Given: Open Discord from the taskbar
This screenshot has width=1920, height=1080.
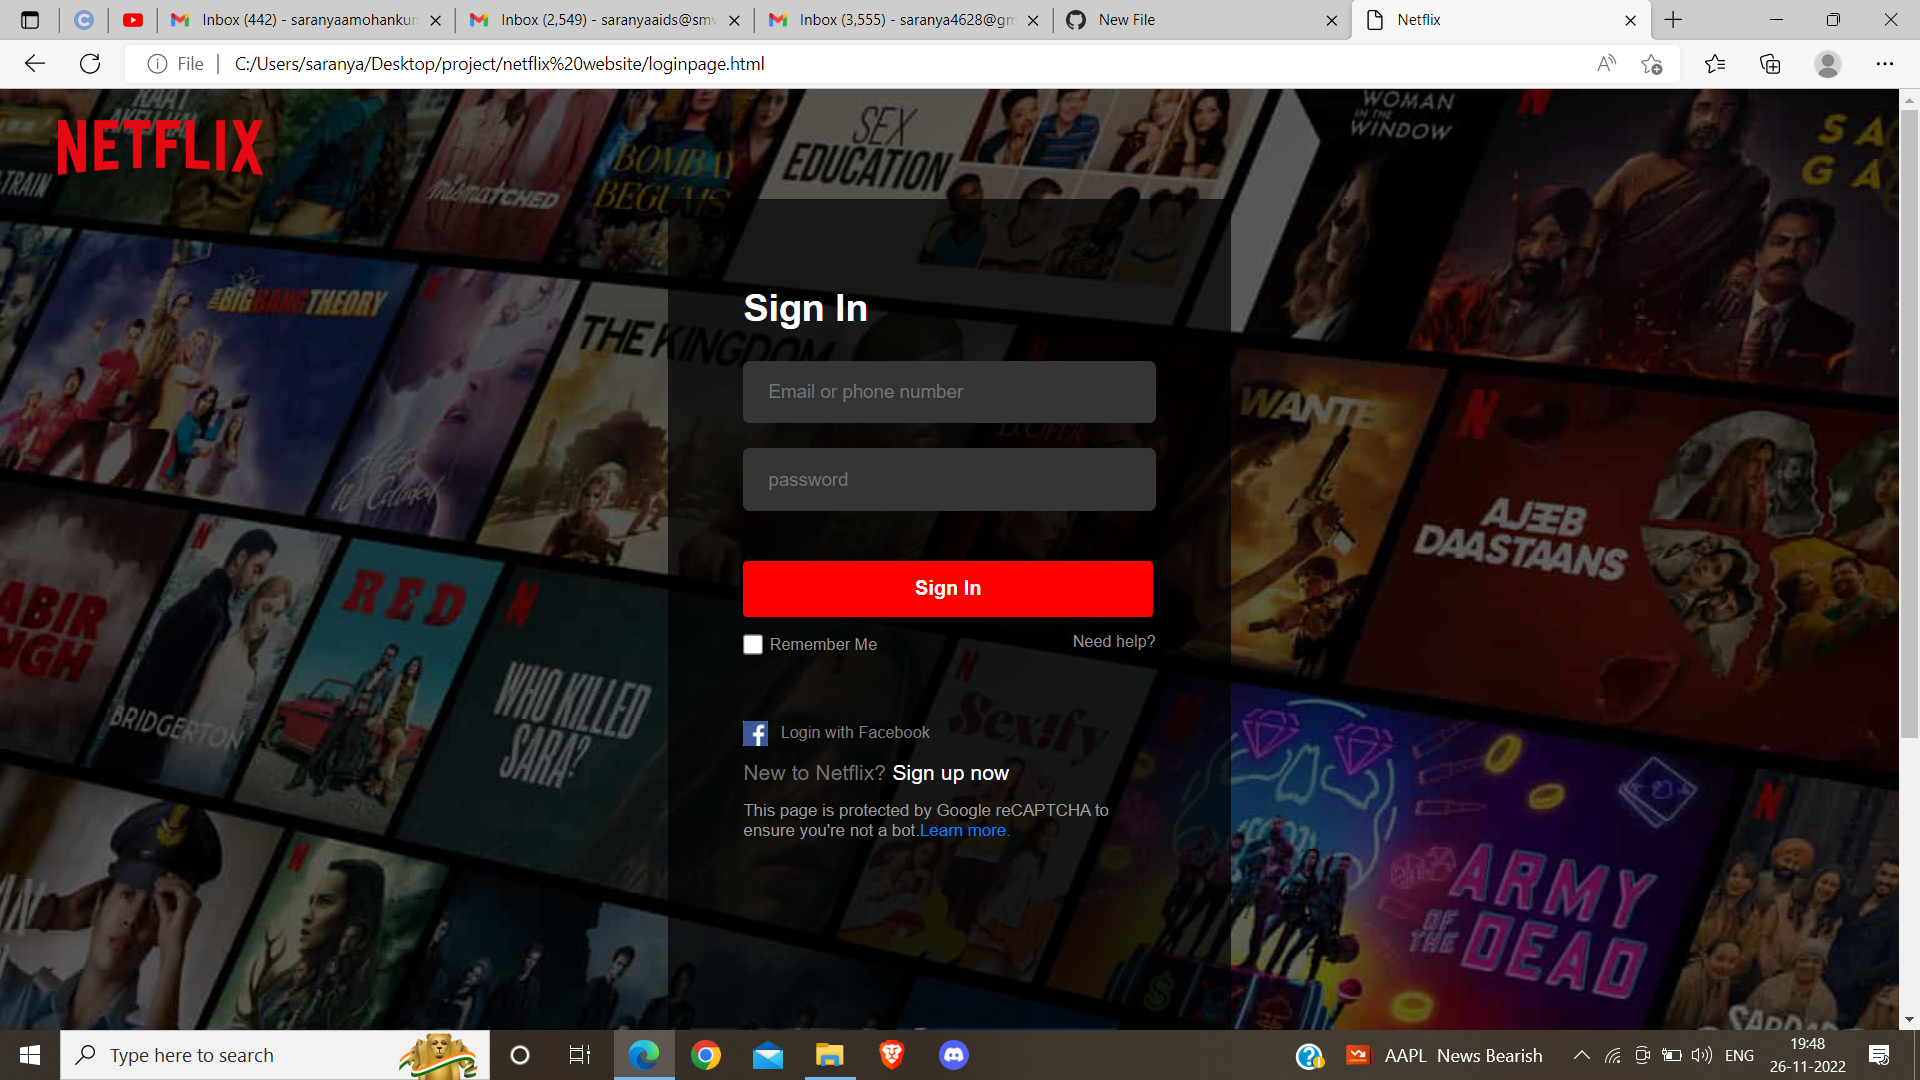Looking at the screenshot, I should [x=953, y=1054].
